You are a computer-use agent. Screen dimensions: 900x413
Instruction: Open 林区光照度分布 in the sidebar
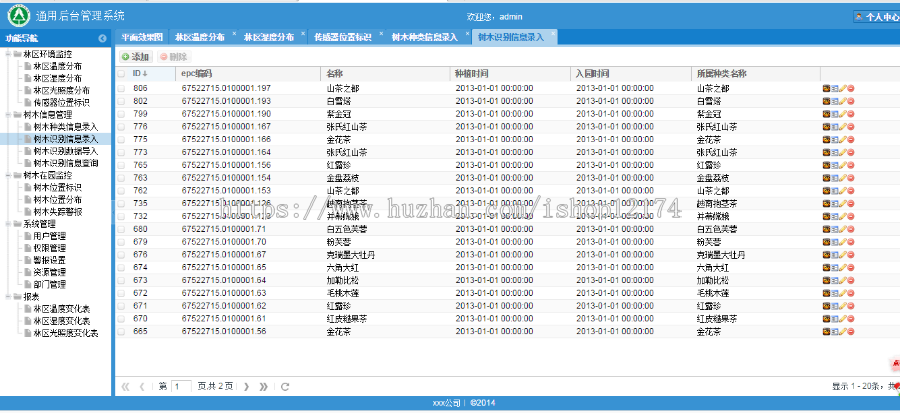click(61, 90)
